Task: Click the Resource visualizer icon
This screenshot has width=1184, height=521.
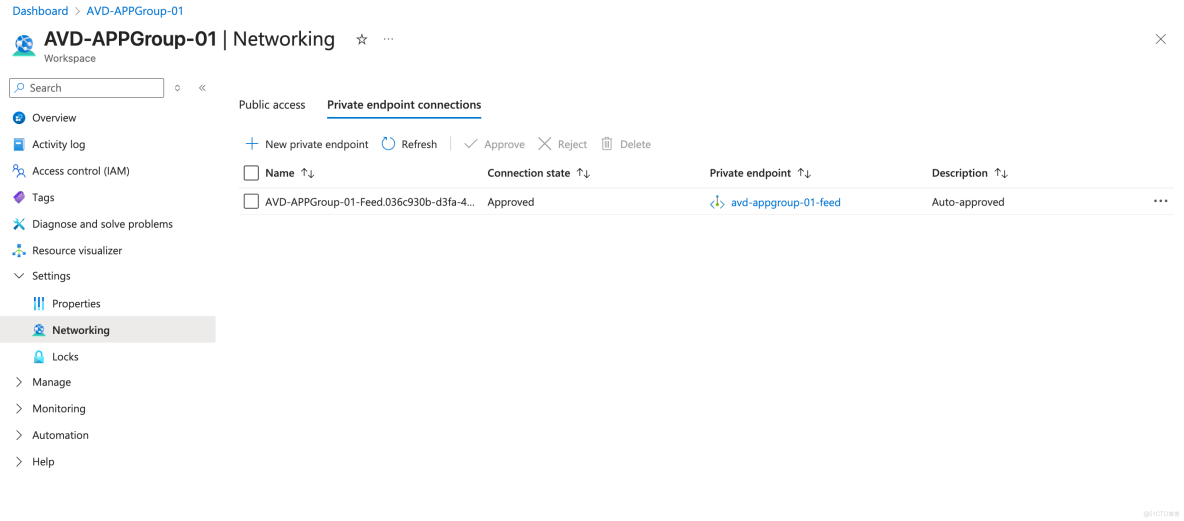Action: point(19,250)
